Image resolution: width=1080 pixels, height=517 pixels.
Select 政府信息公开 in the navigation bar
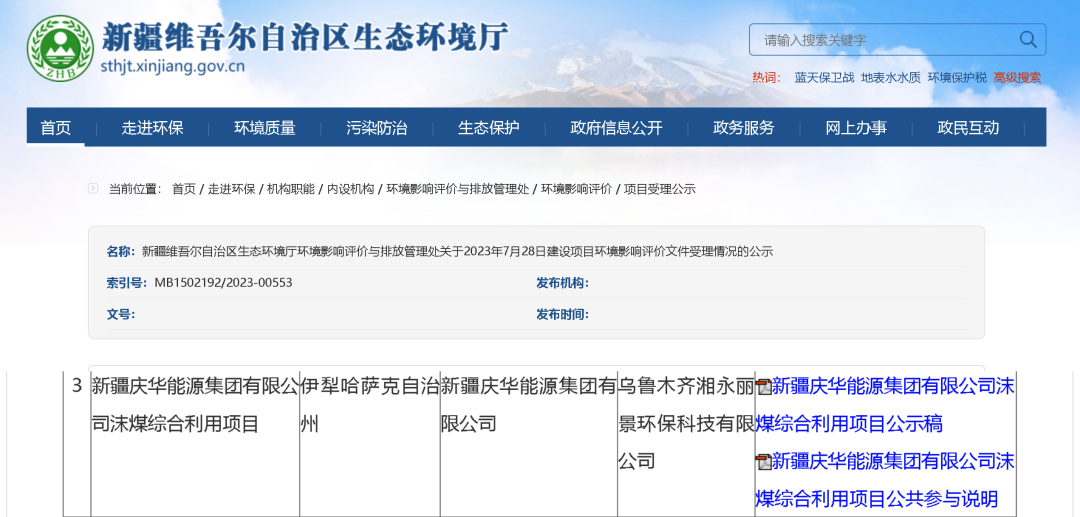(x=616, y=128)
